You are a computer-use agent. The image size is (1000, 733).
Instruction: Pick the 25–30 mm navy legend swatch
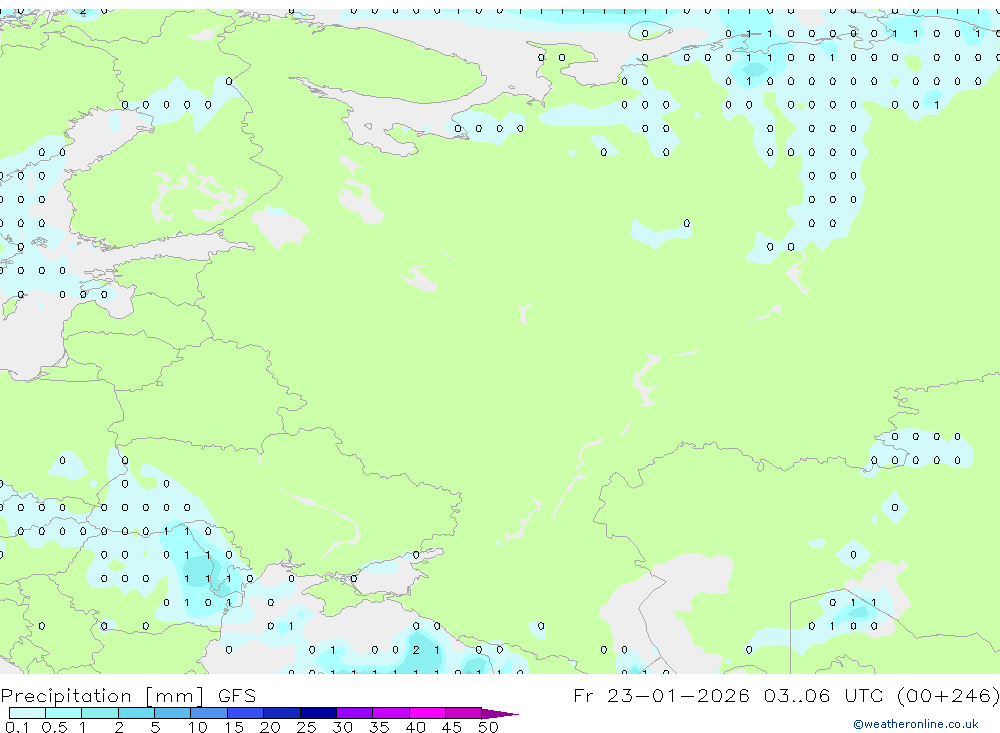coord(318,713)
